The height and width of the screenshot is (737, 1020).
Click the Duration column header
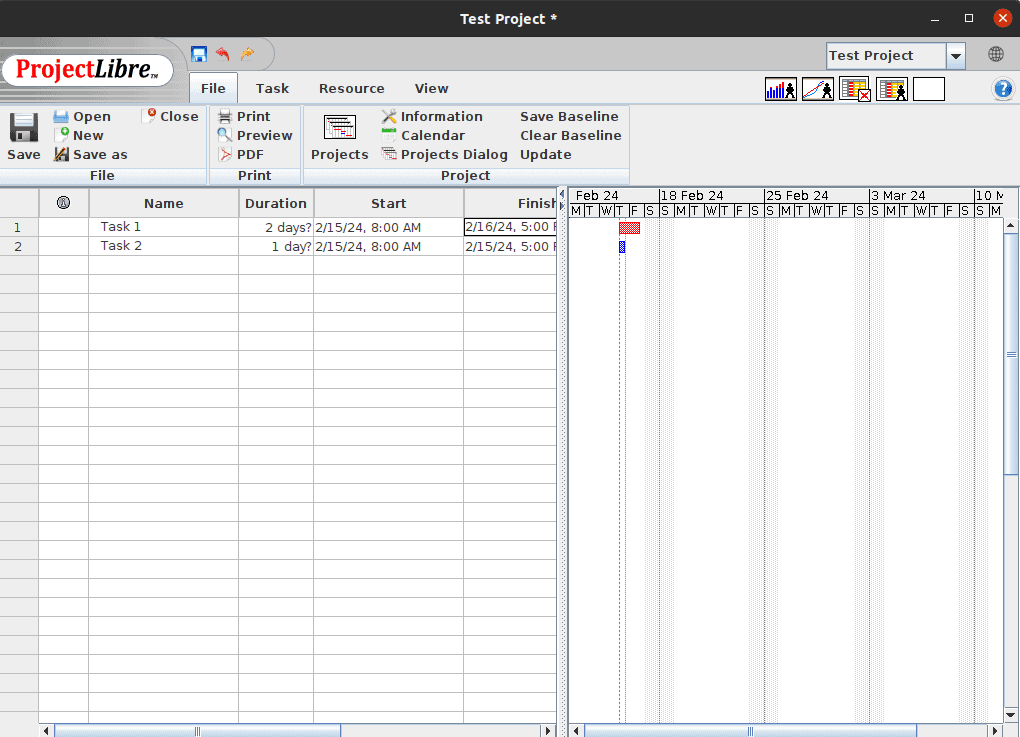[x=276, y=203]
